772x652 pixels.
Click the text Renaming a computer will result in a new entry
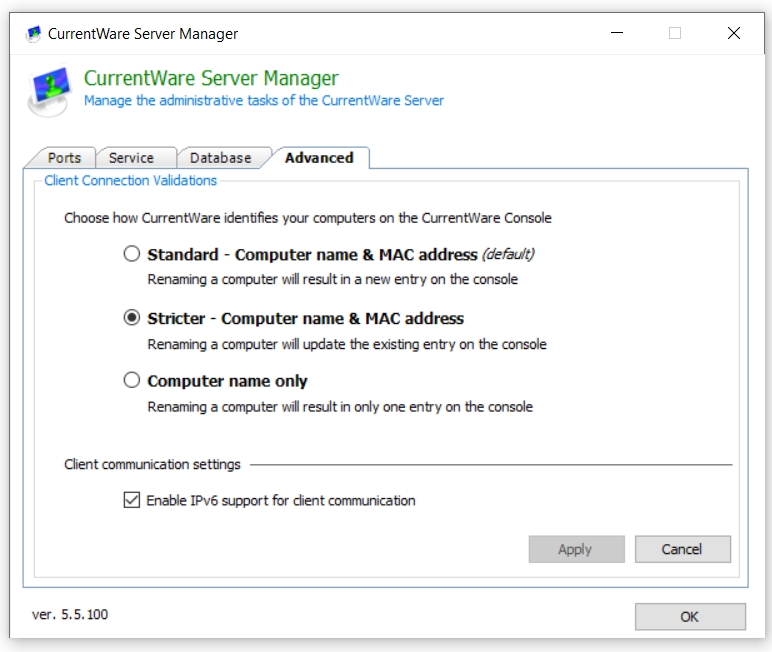tap(332, 279)
